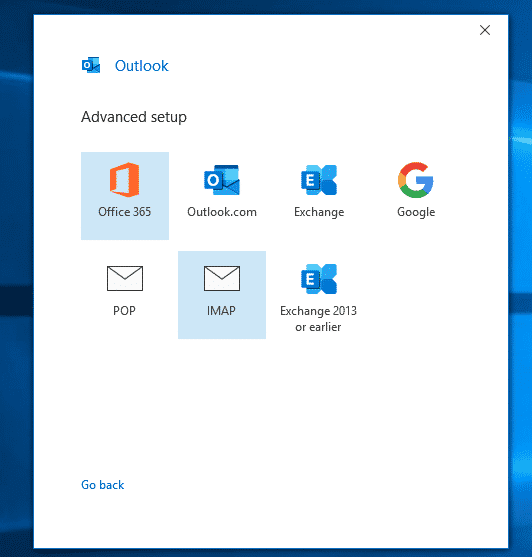This screenshot has height=557, width=532.
Task: Click the blue Outlook title text
Action: tap(141, 66)
